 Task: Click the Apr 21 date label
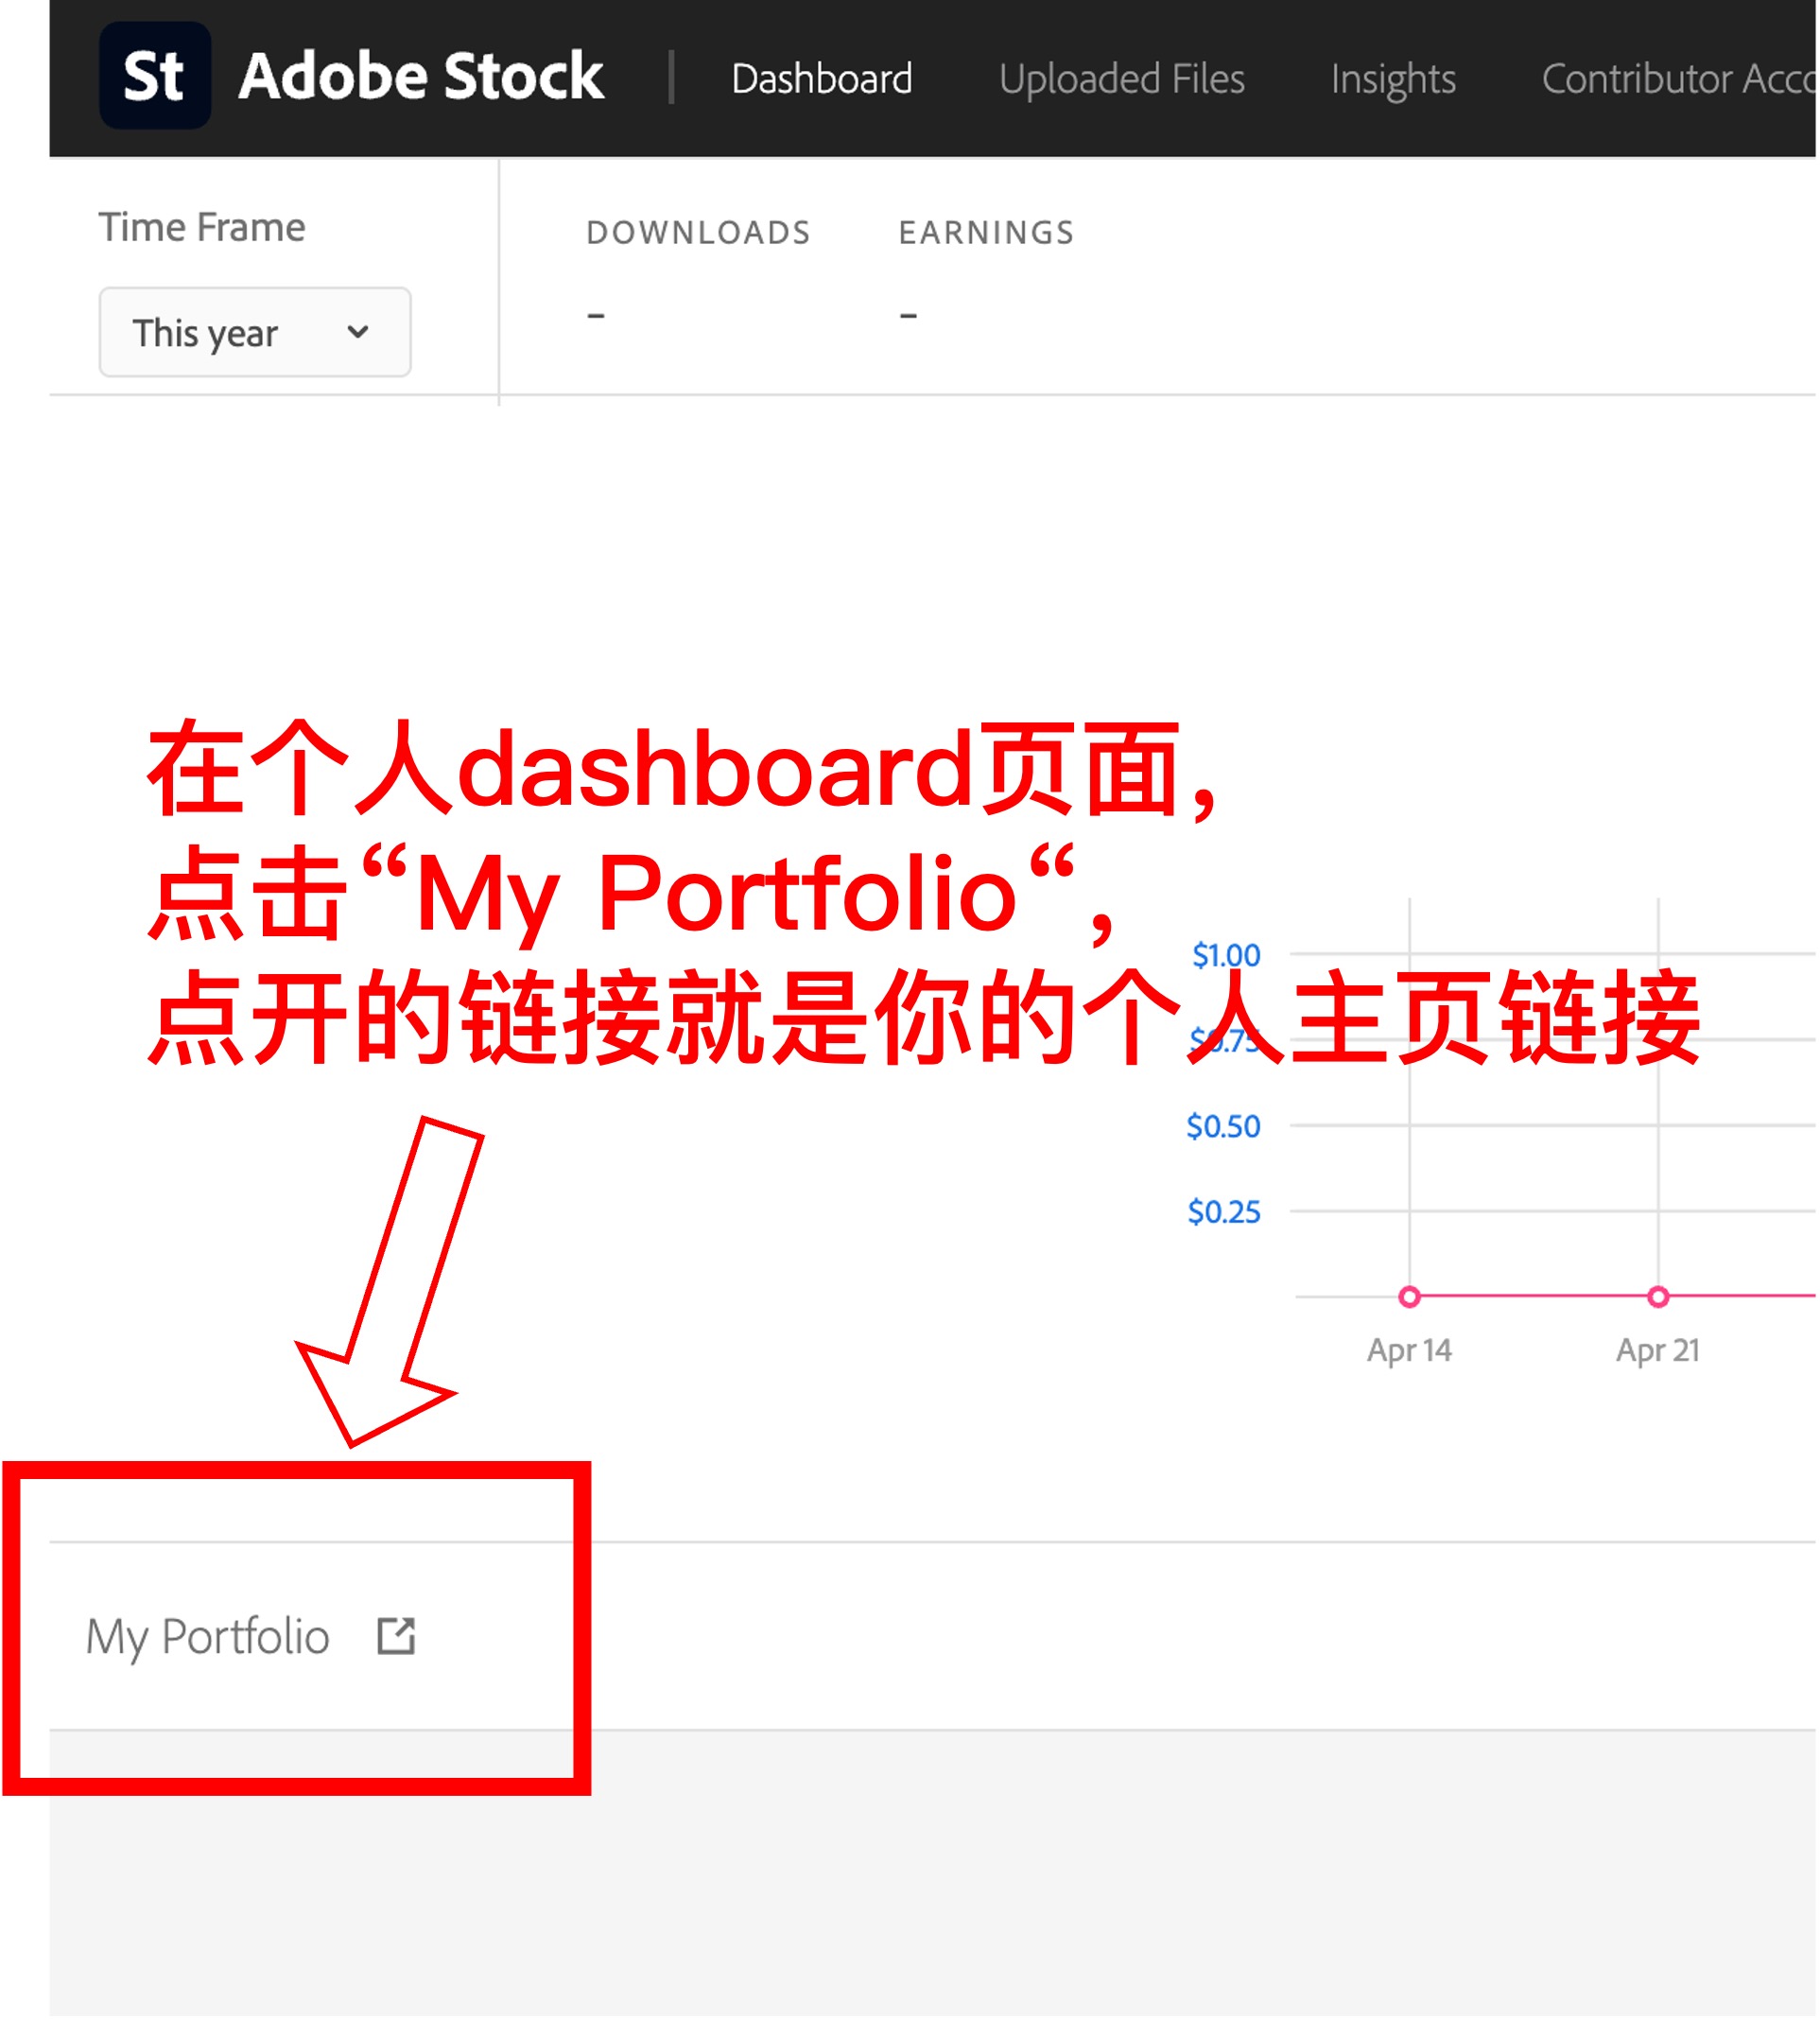tap(1659, 1352)
